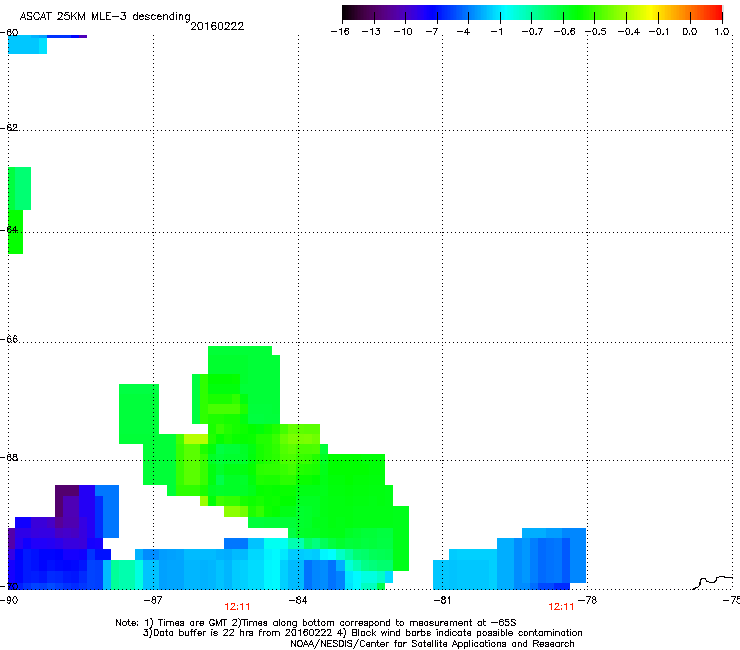The width and height of the screenshot is (740, 650).
Task: Click the yellow section of the color scale
Action: [651, 13]
